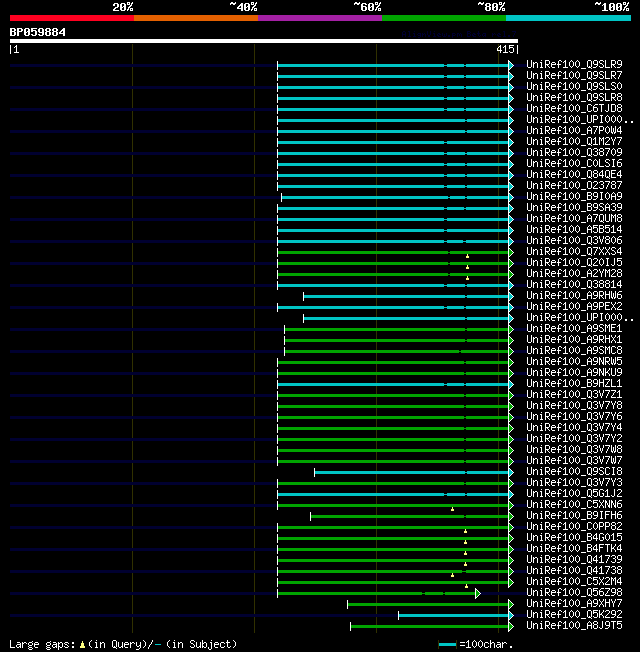This screenshot has width=640, height=652.
Task: Select the UniRef100_A9RHW6 label
Action: 574,295
